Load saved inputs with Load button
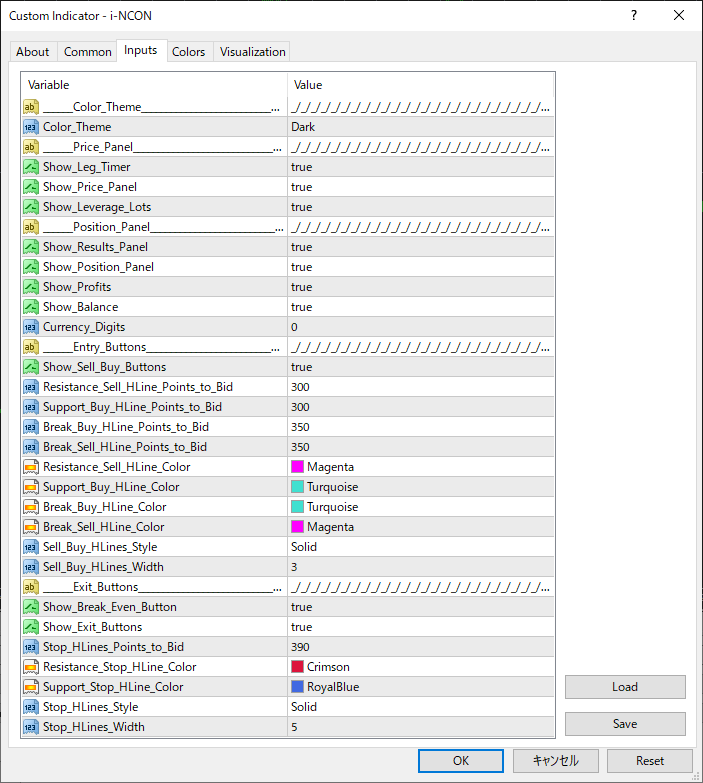 tap(625, 687)
